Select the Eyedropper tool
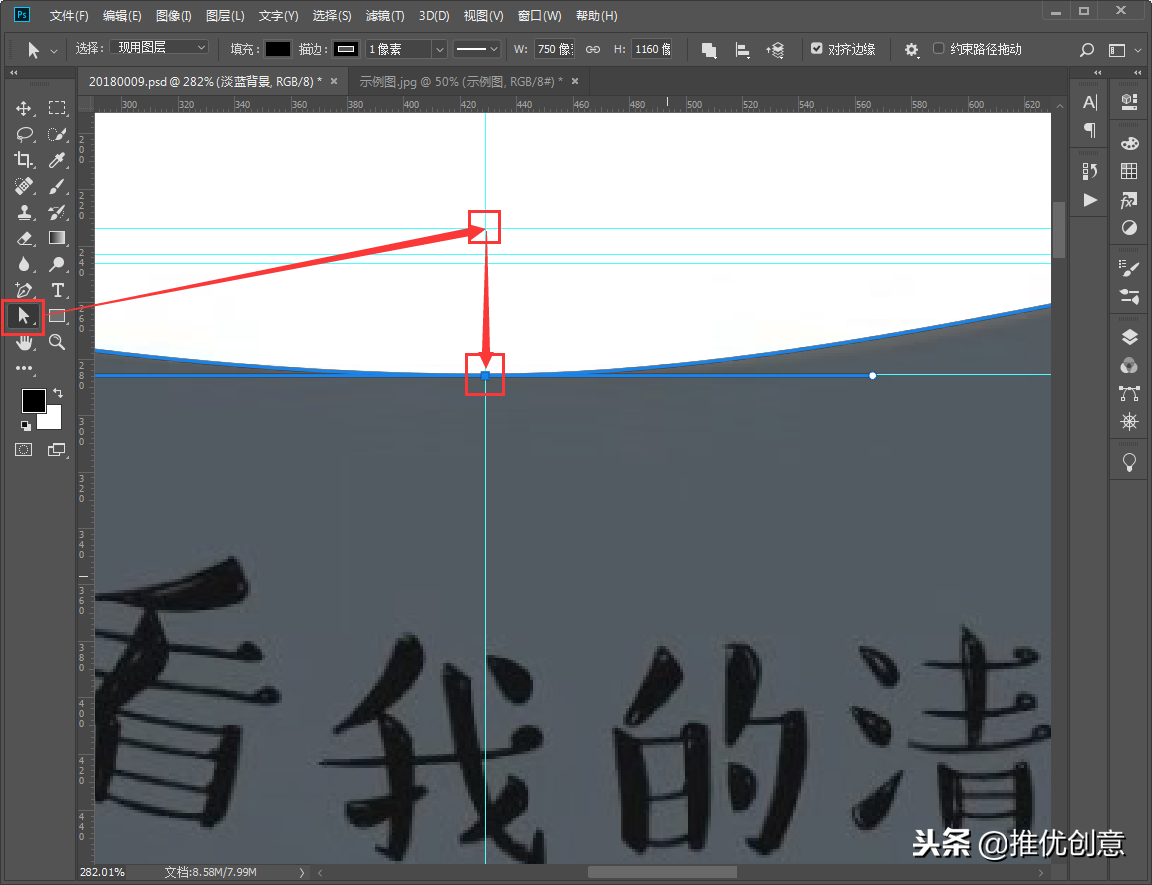 (x=57, y=160)
